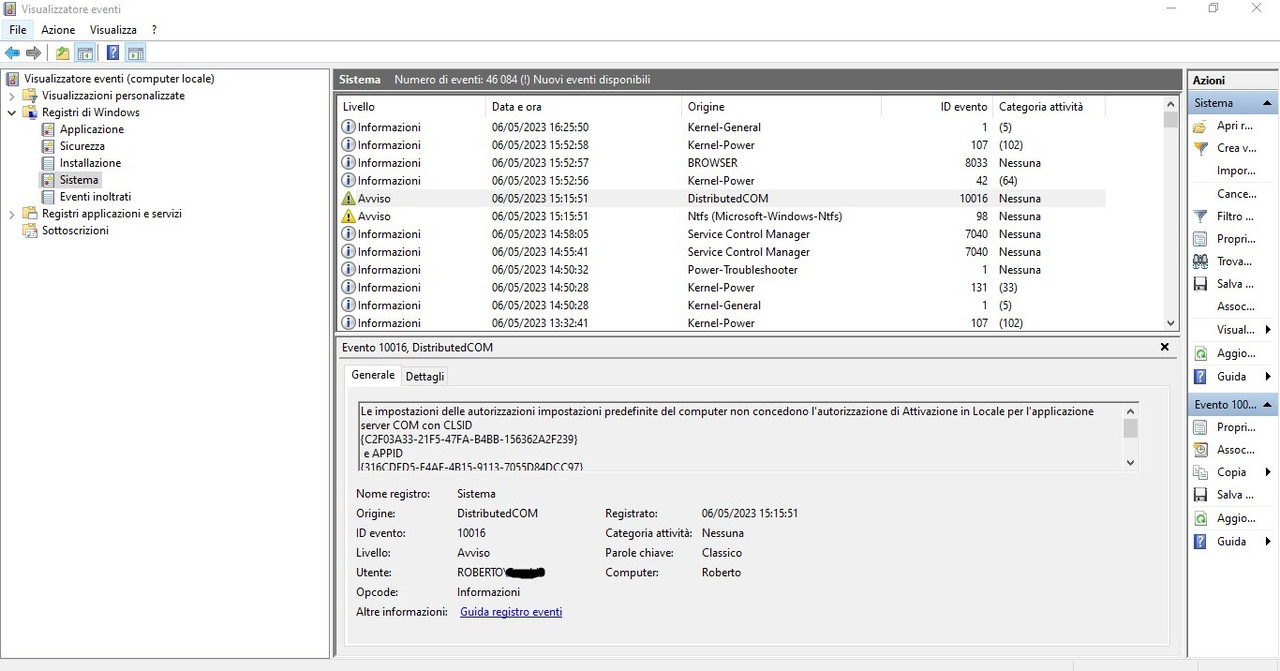Open Guida submenu arrow in Evento section

click(1268, 541)
